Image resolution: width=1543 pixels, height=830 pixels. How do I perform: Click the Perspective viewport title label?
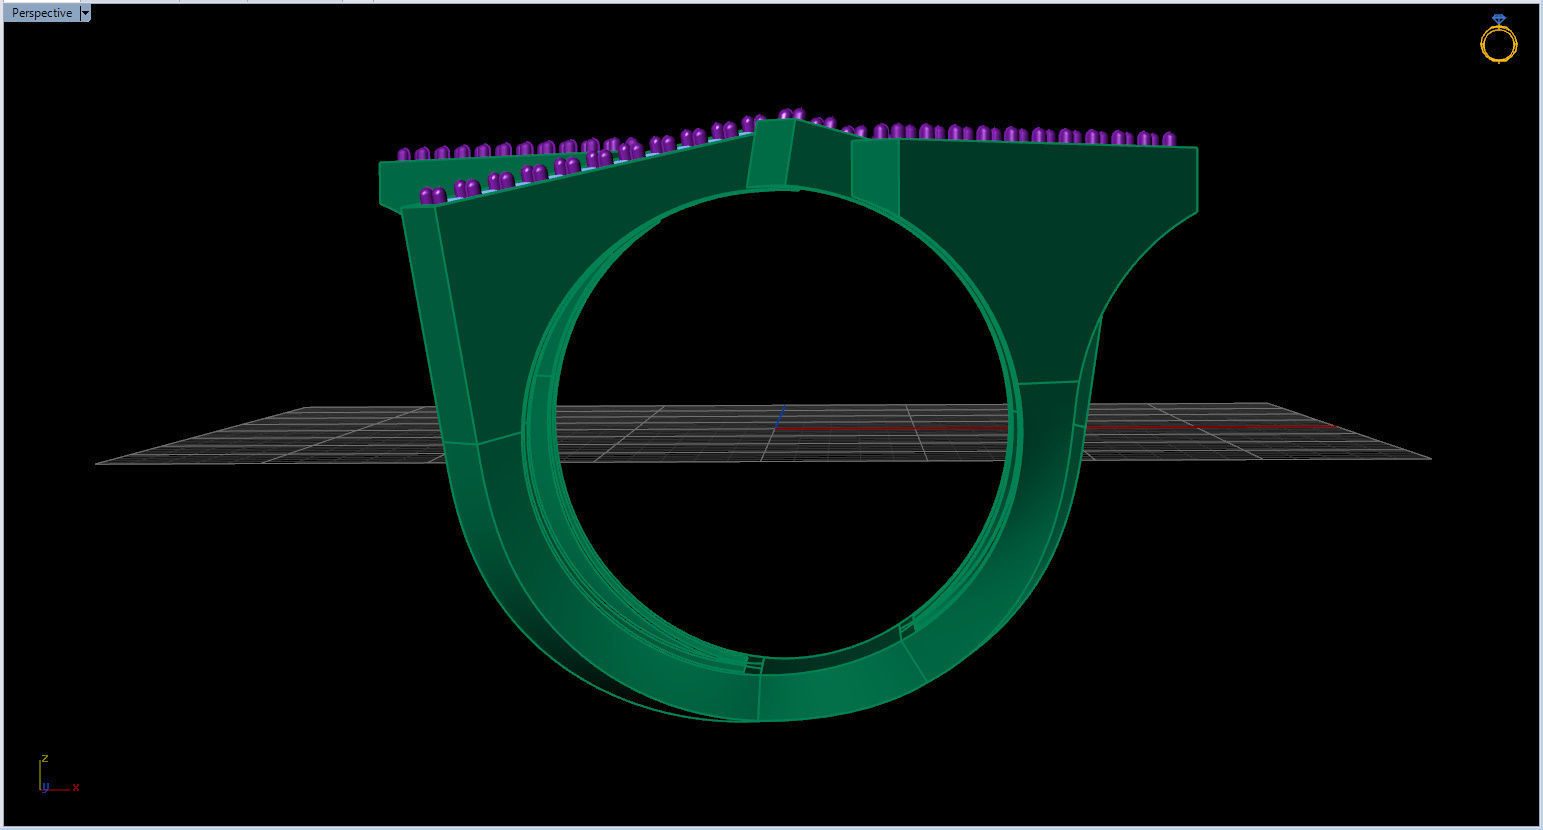click(42, 13)
